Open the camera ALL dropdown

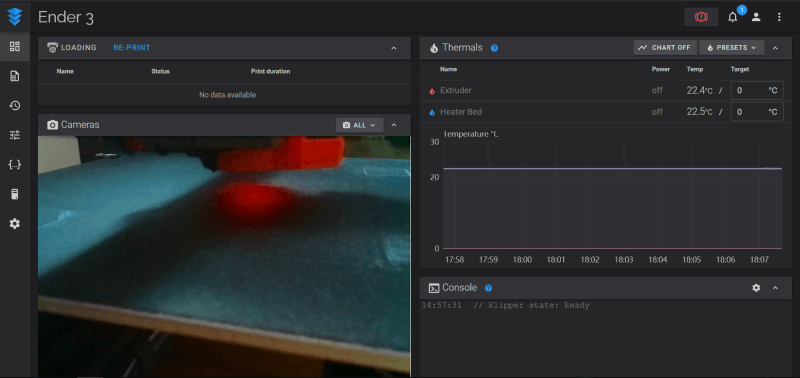click(360, 125)
